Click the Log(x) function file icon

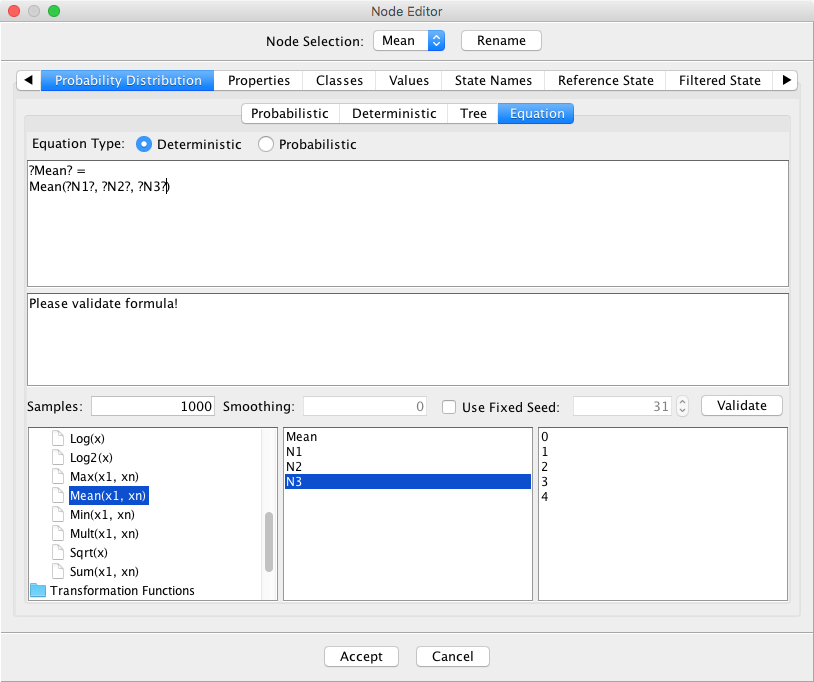(58, 439)
